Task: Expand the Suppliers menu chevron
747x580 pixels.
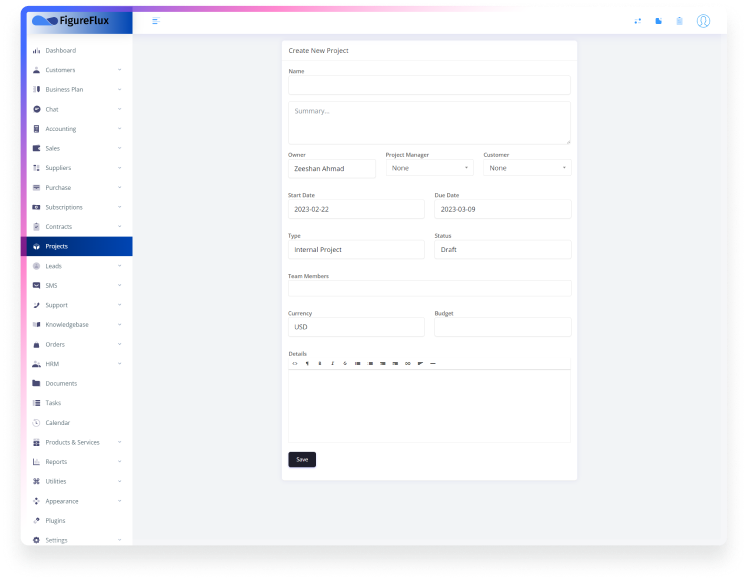Action: tap(120, 168)
